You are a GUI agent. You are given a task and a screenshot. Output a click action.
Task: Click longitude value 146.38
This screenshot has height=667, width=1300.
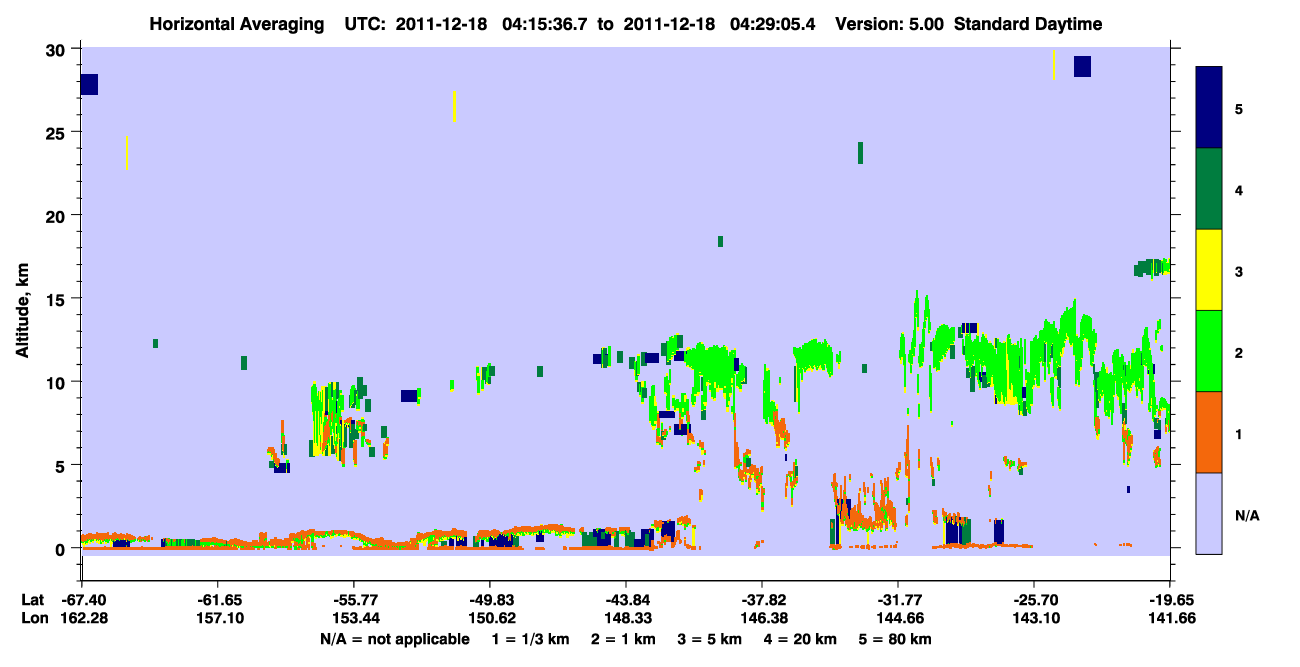(x=762, y=619)
